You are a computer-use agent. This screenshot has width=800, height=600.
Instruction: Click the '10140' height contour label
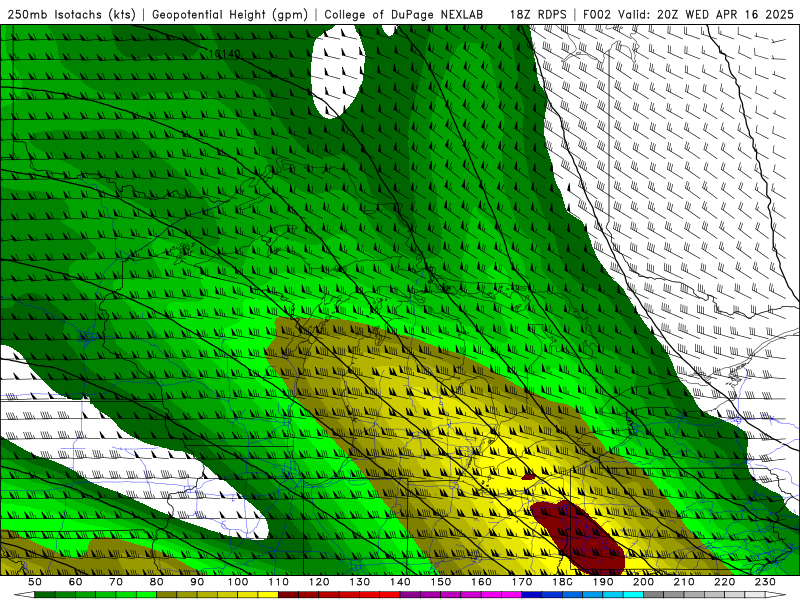click(224, 54)
